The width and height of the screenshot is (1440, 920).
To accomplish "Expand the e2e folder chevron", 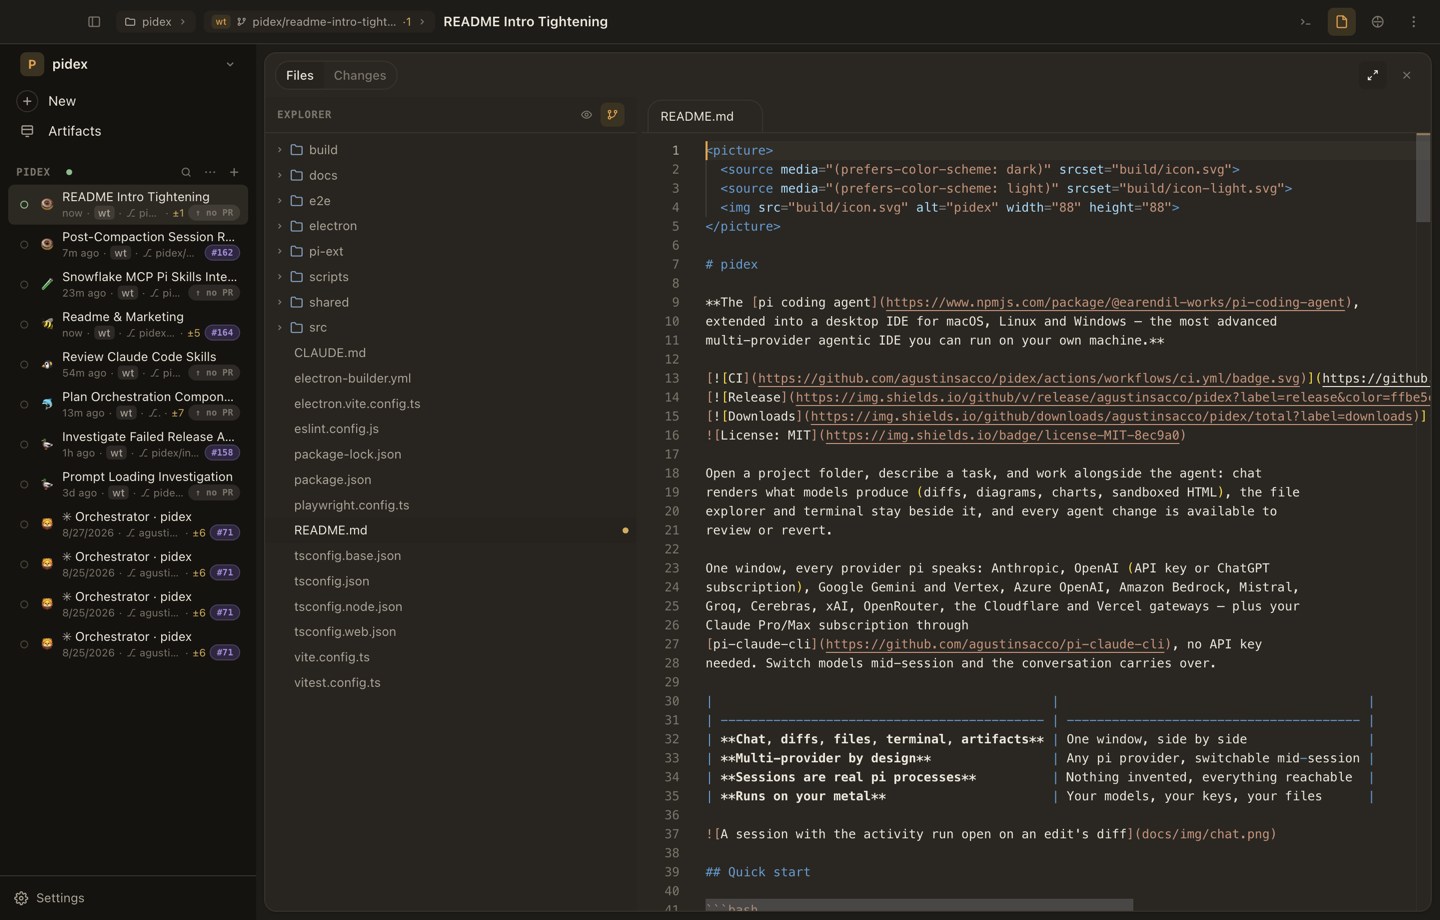I will point(280,201).
